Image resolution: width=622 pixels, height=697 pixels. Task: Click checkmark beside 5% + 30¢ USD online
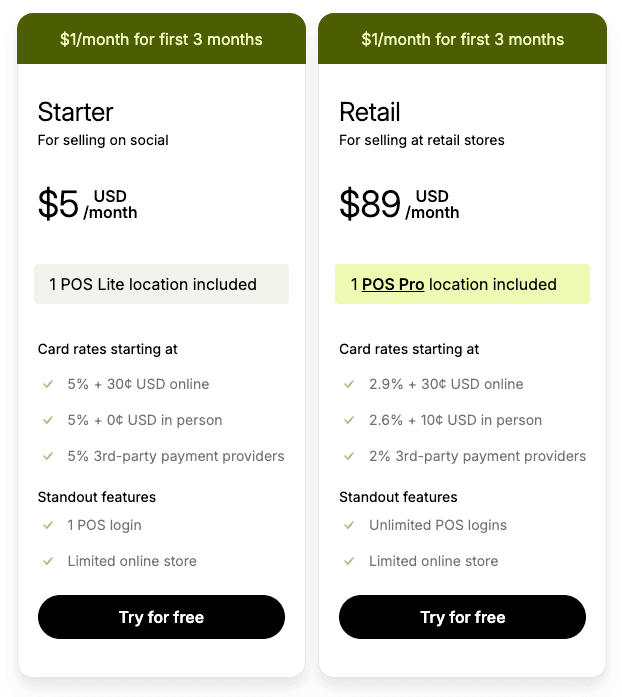pyautogui.click(x=47, y=384)
